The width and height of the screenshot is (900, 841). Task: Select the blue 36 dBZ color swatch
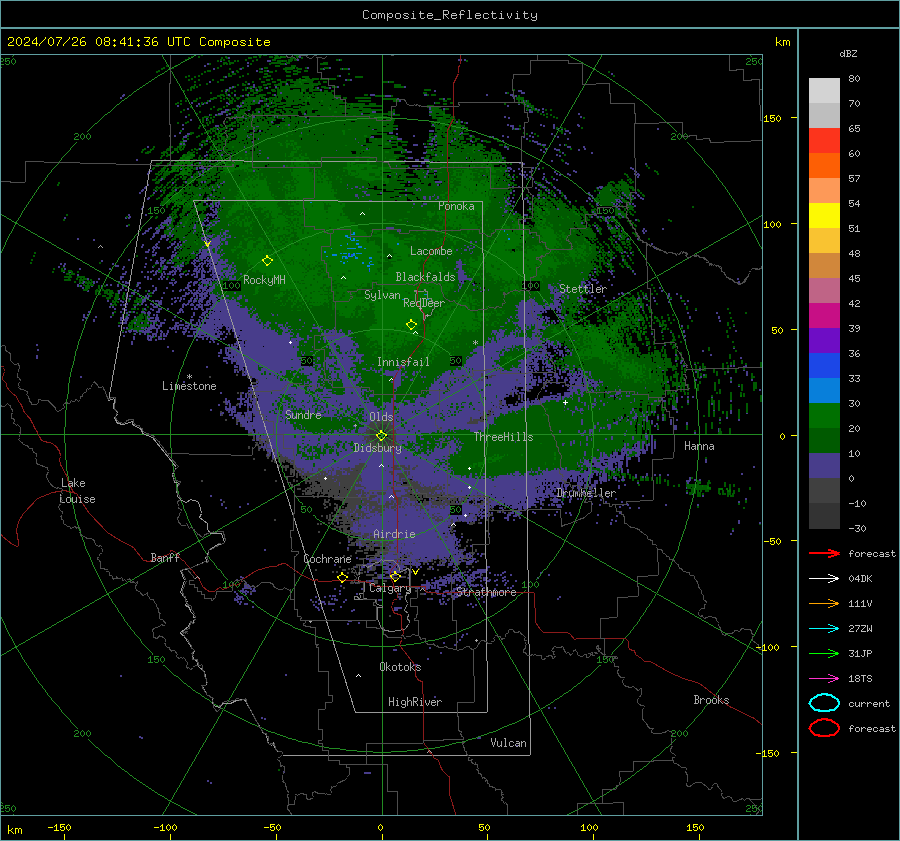point(824,366)
